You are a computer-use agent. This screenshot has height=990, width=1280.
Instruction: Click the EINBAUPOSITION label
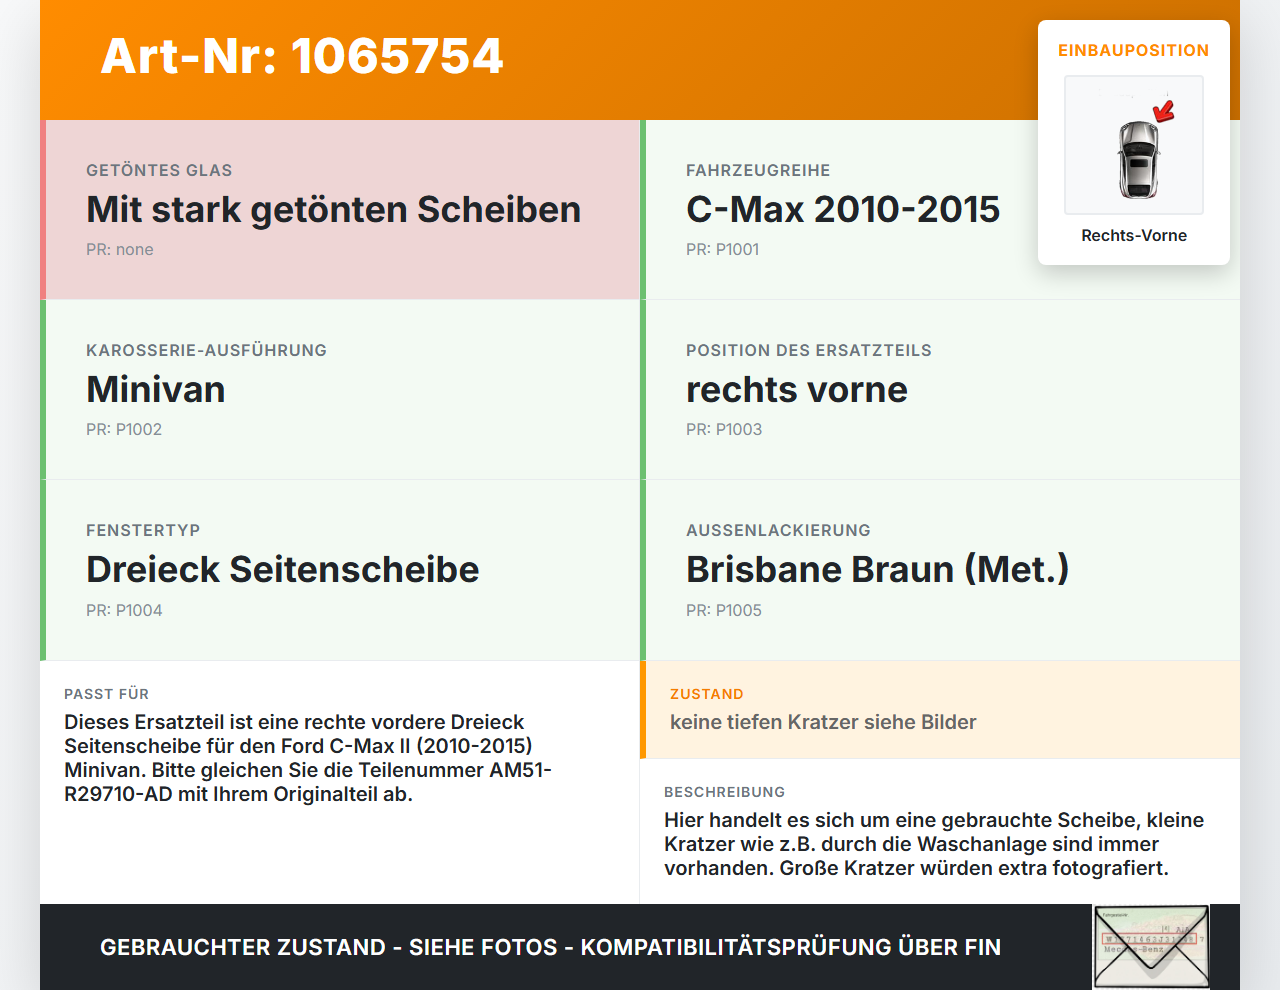tap(1134, 50)
